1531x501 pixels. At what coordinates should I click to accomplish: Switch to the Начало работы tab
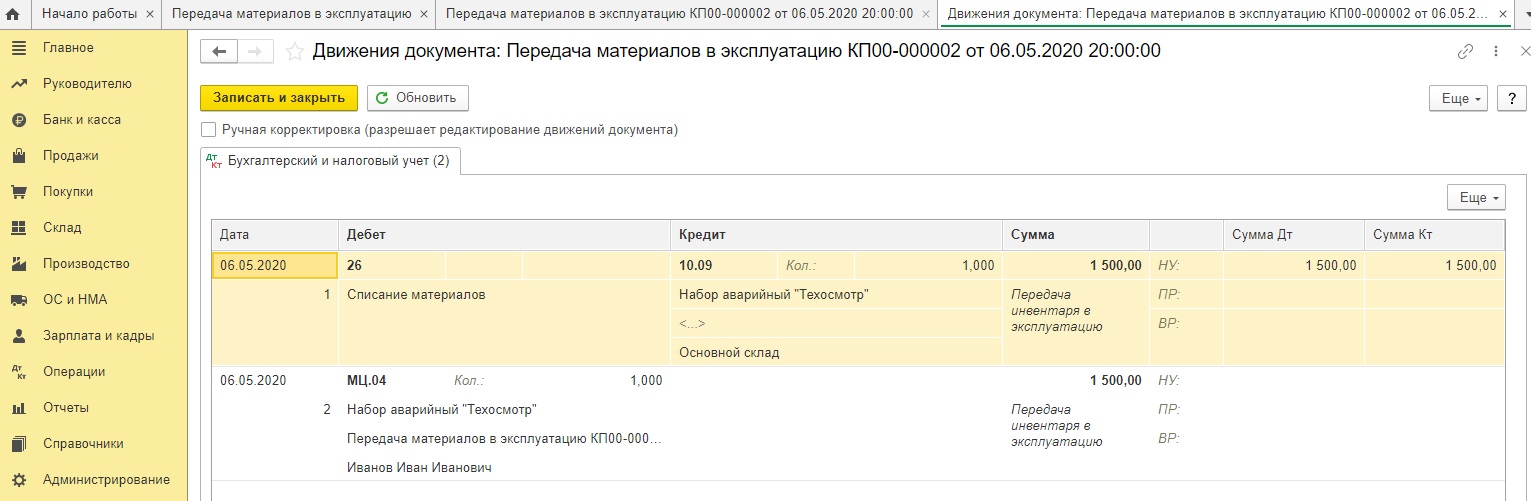click(85, 15)
